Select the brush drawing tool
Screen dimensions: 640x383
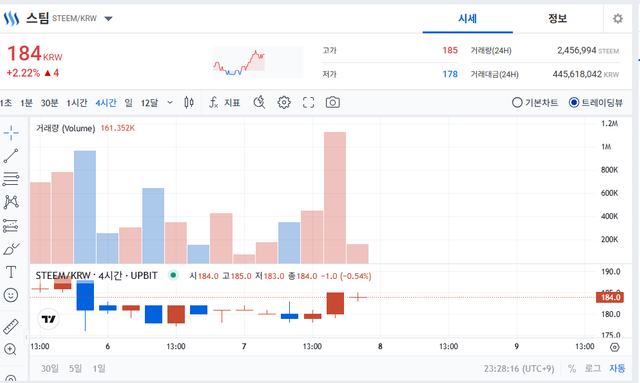11,249
